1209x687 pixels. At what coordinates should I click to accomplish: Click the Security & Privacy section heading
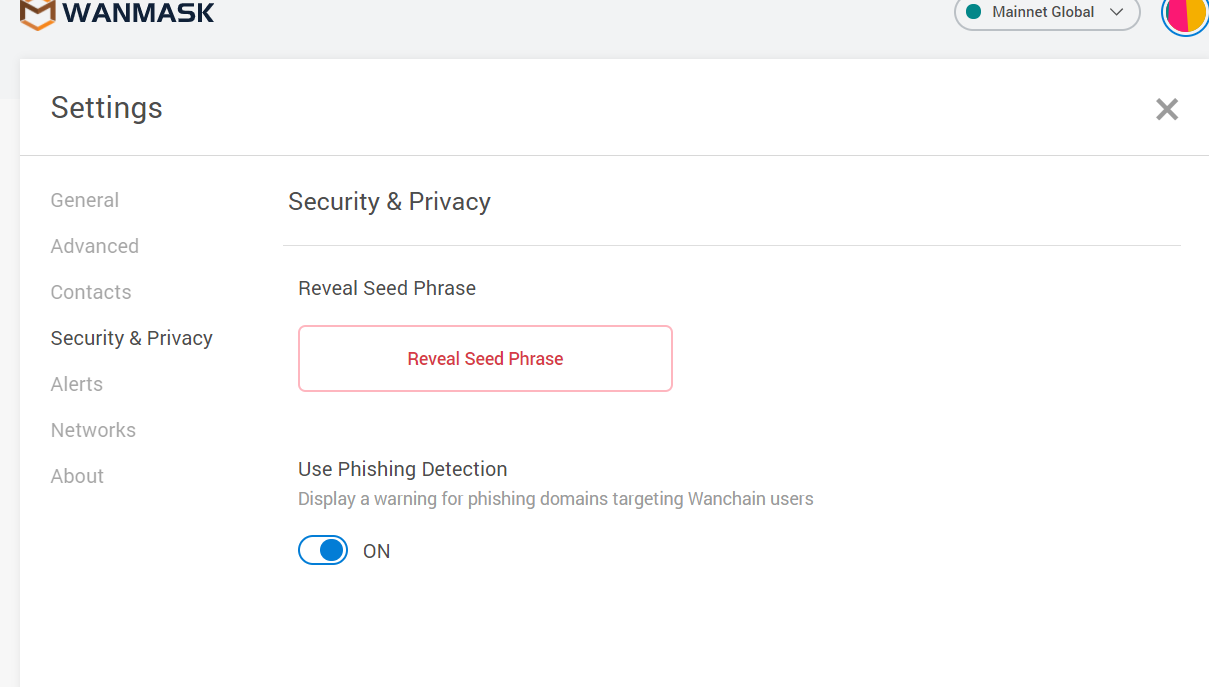pyautogui.click(x=389, y=202)
